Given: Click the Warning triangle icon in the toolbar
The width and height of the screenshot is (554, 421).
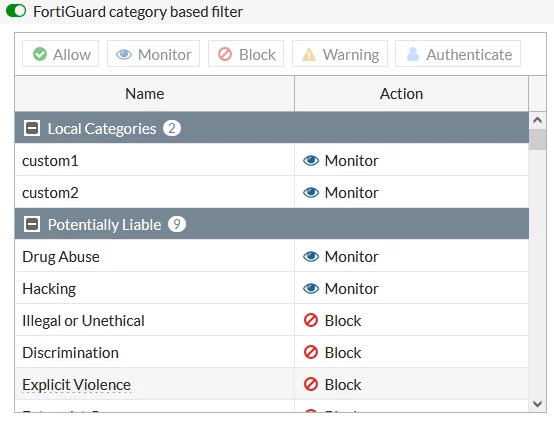Looking at the screenshot, I should coord(309,54).
